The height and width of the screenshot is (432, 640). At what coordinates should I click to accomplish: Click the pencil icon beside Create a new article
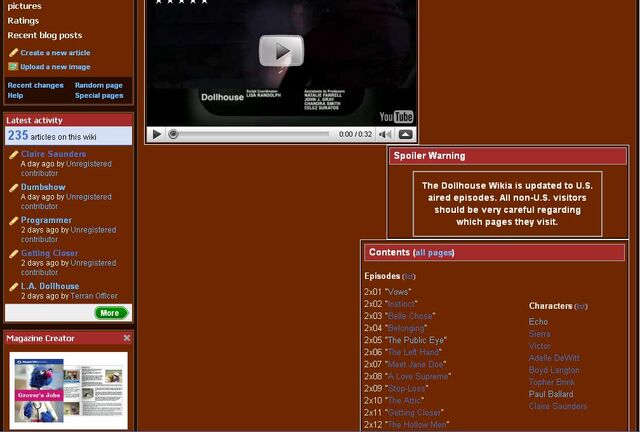(13, 53)
